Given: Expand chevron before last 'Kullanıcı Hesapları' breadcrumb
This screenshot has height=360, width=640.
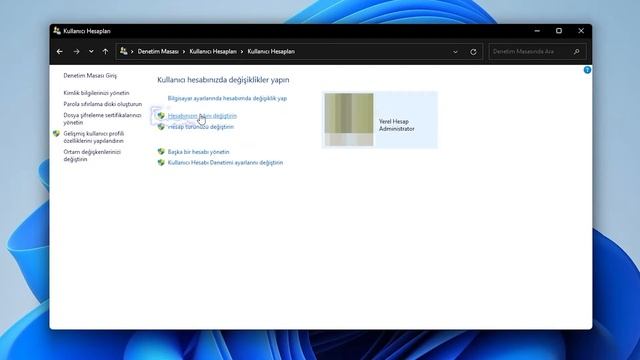Looking at the screenshot, I should [242, 51].
